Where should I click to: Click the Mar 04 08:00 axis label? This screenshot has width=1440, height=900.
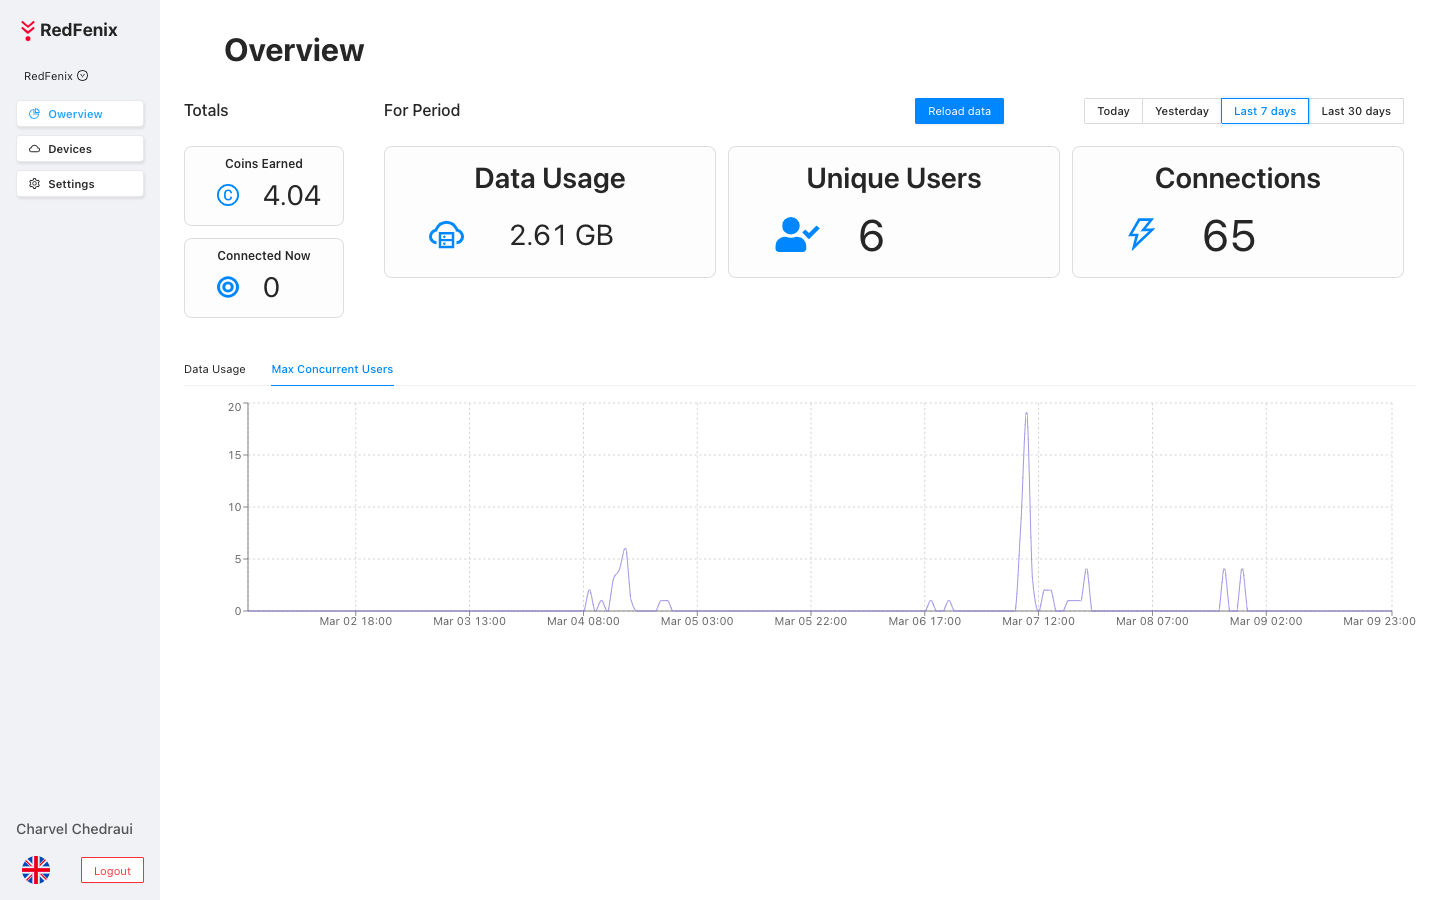pos(583,621)
